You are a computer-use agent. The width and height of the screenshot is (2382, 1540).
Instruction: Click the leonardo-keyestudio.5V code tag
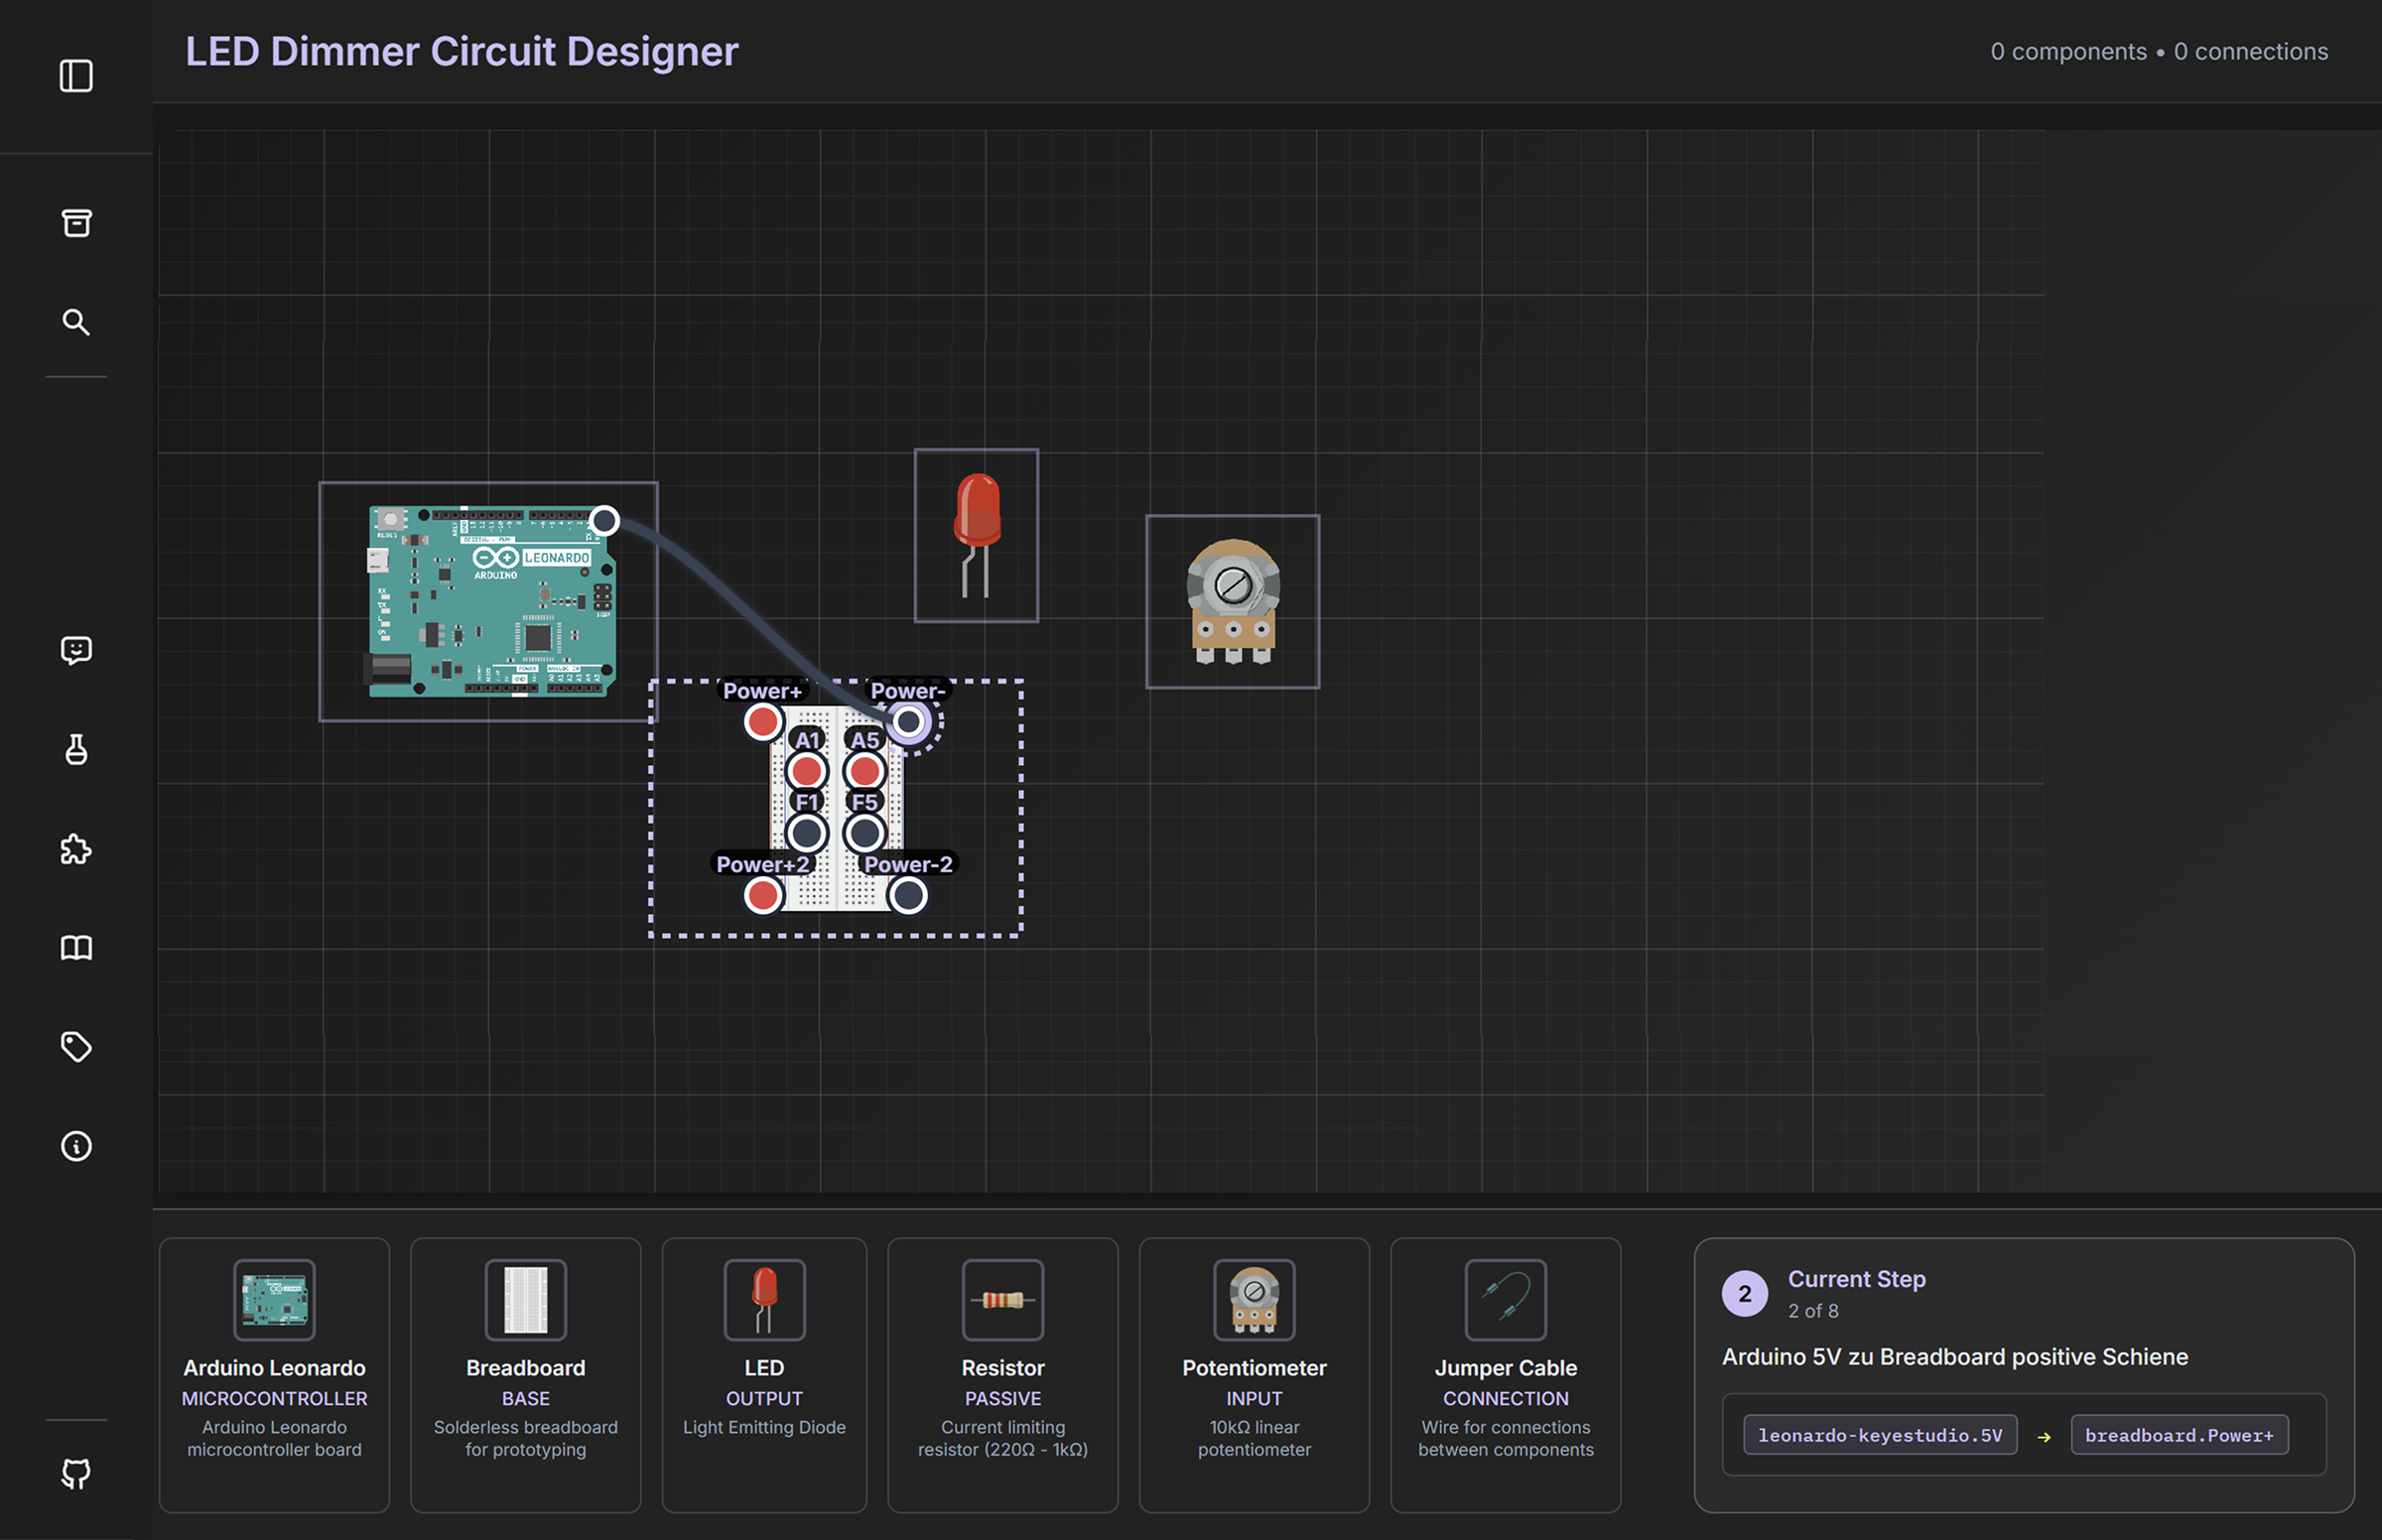[1880, 1435]
